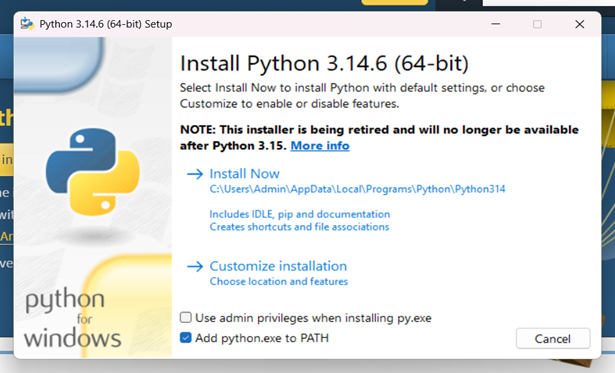Open the More info link
This screenshot has height=373, width=615.
tap(320, 146)
